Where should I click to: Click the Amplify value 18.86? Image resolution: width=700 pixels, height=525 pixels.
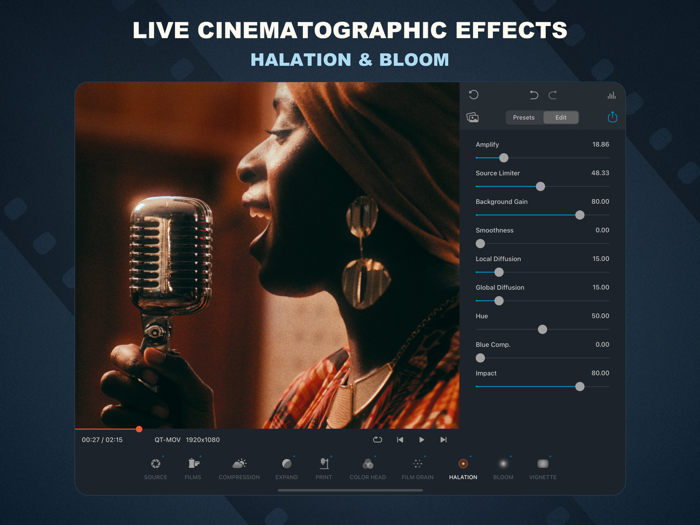click(600, 145)
